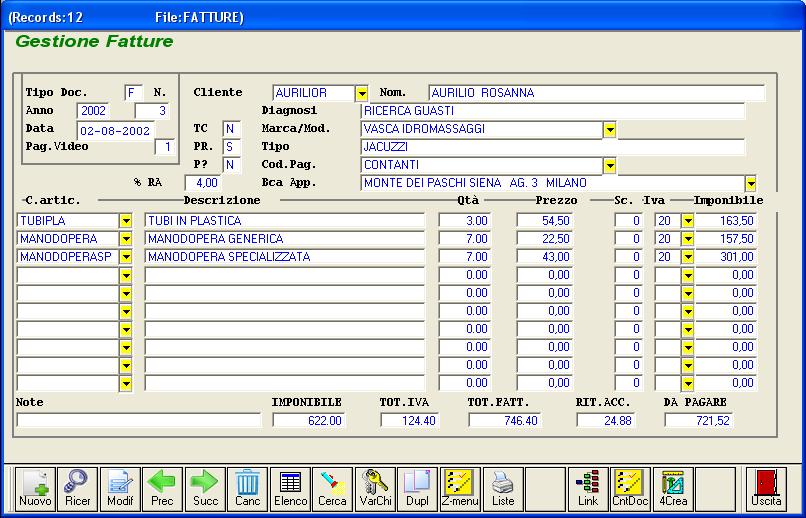Open the 4Crea tools icon
806x518 pixels.
673,489
